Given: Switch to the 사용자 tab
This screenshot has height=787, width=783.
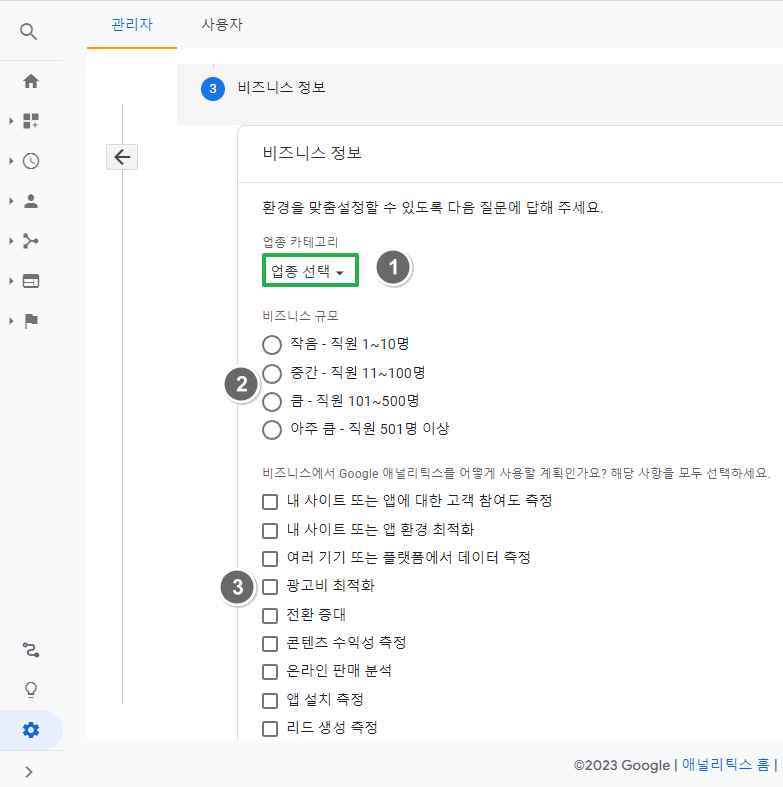Looking at the screenshot, I should click(x=222, y=25).
